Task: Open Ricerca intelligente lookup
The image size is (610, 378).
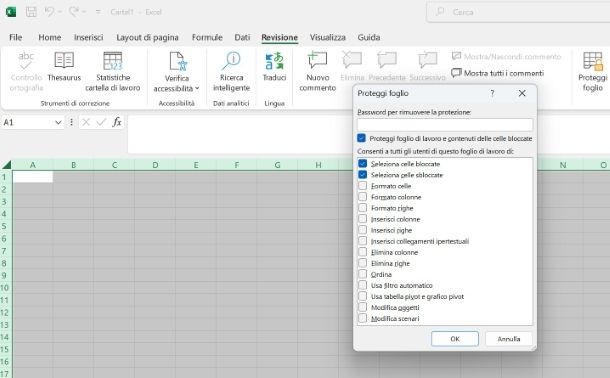Action: tap(231, 72)
